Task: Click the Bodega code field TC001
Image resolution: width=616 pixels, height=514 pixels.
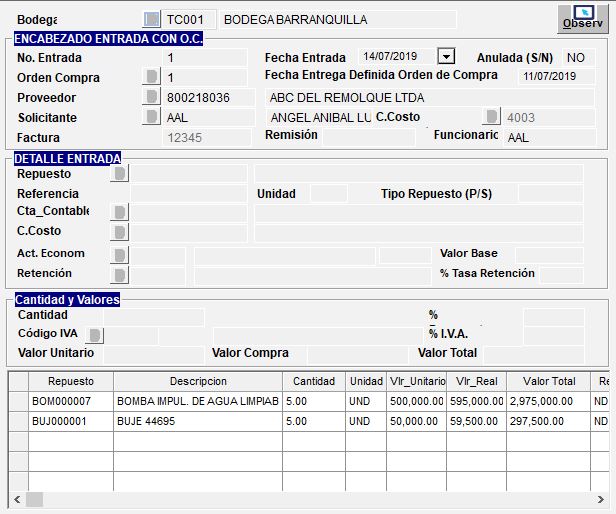Action: click(189, 20)
